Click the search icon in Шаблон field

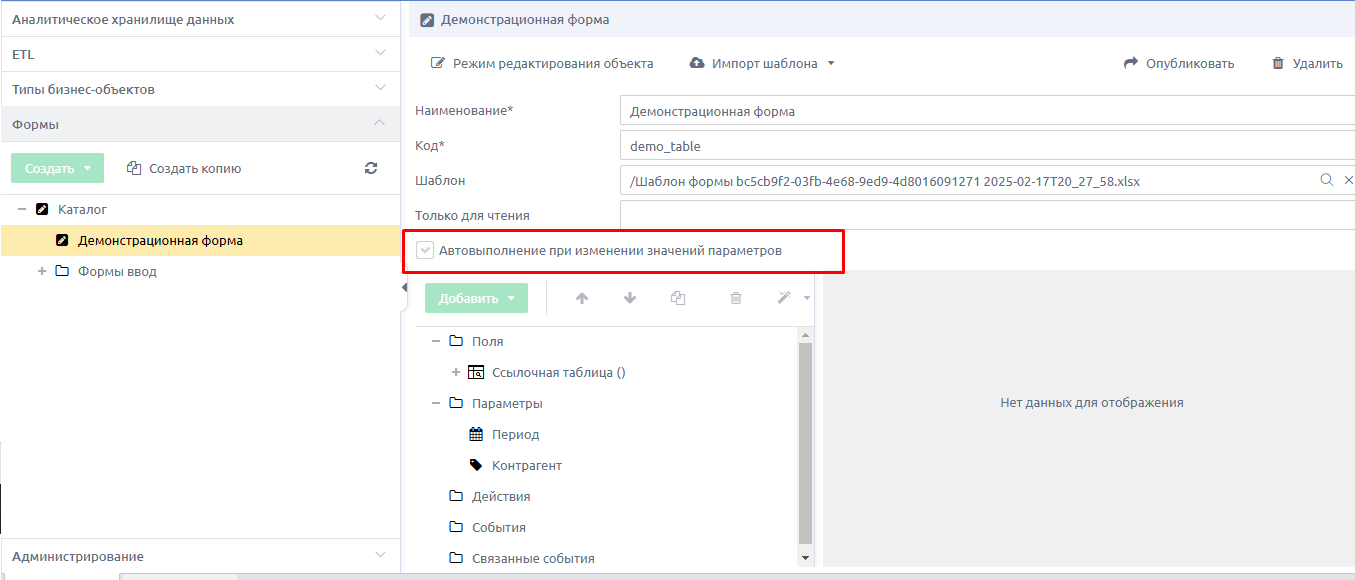[1327, 180]
